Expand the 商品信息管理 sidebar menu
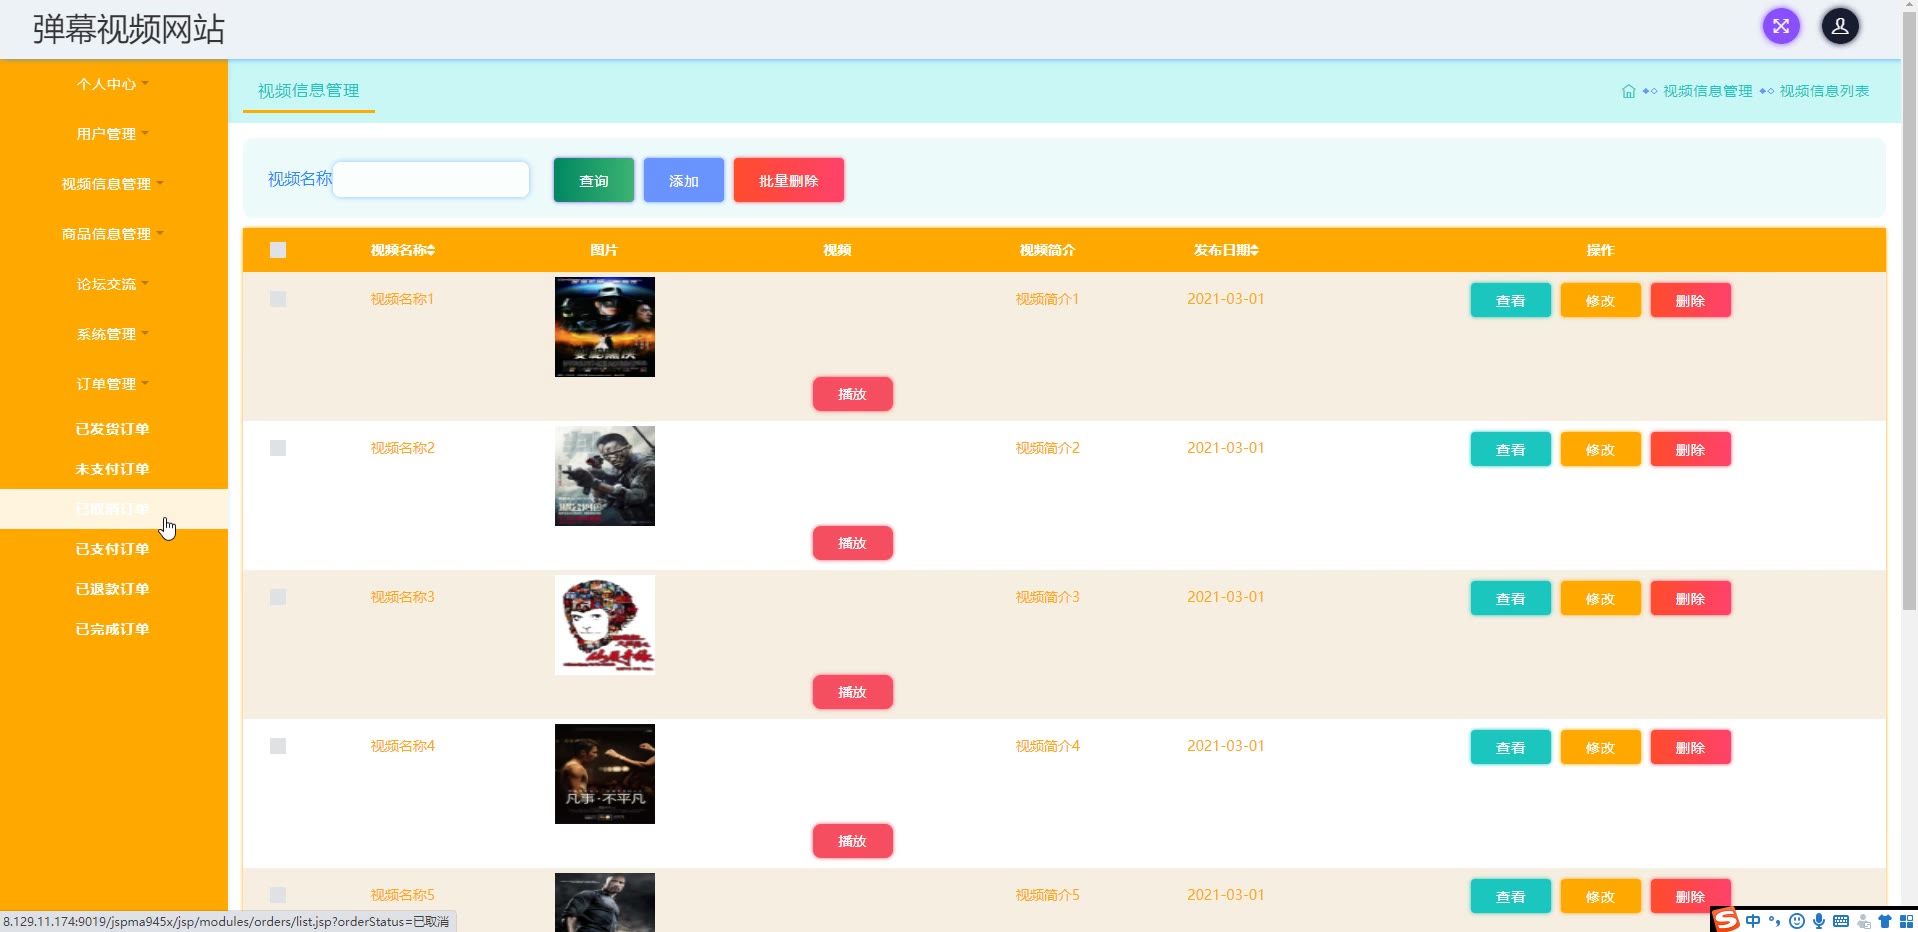 (113, 234)
